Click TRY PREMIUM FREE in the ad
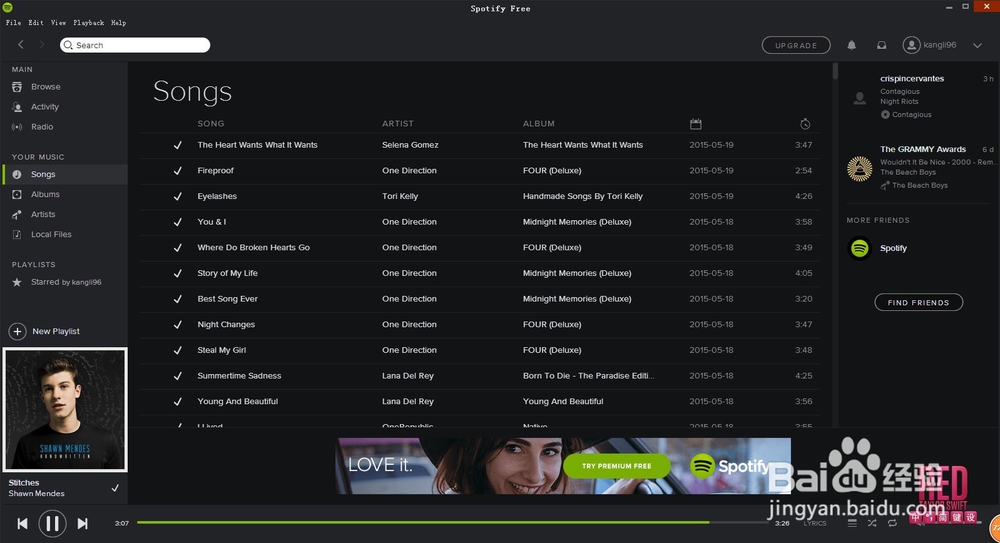This screenshot has height=543, width=1000. (617, 466)
